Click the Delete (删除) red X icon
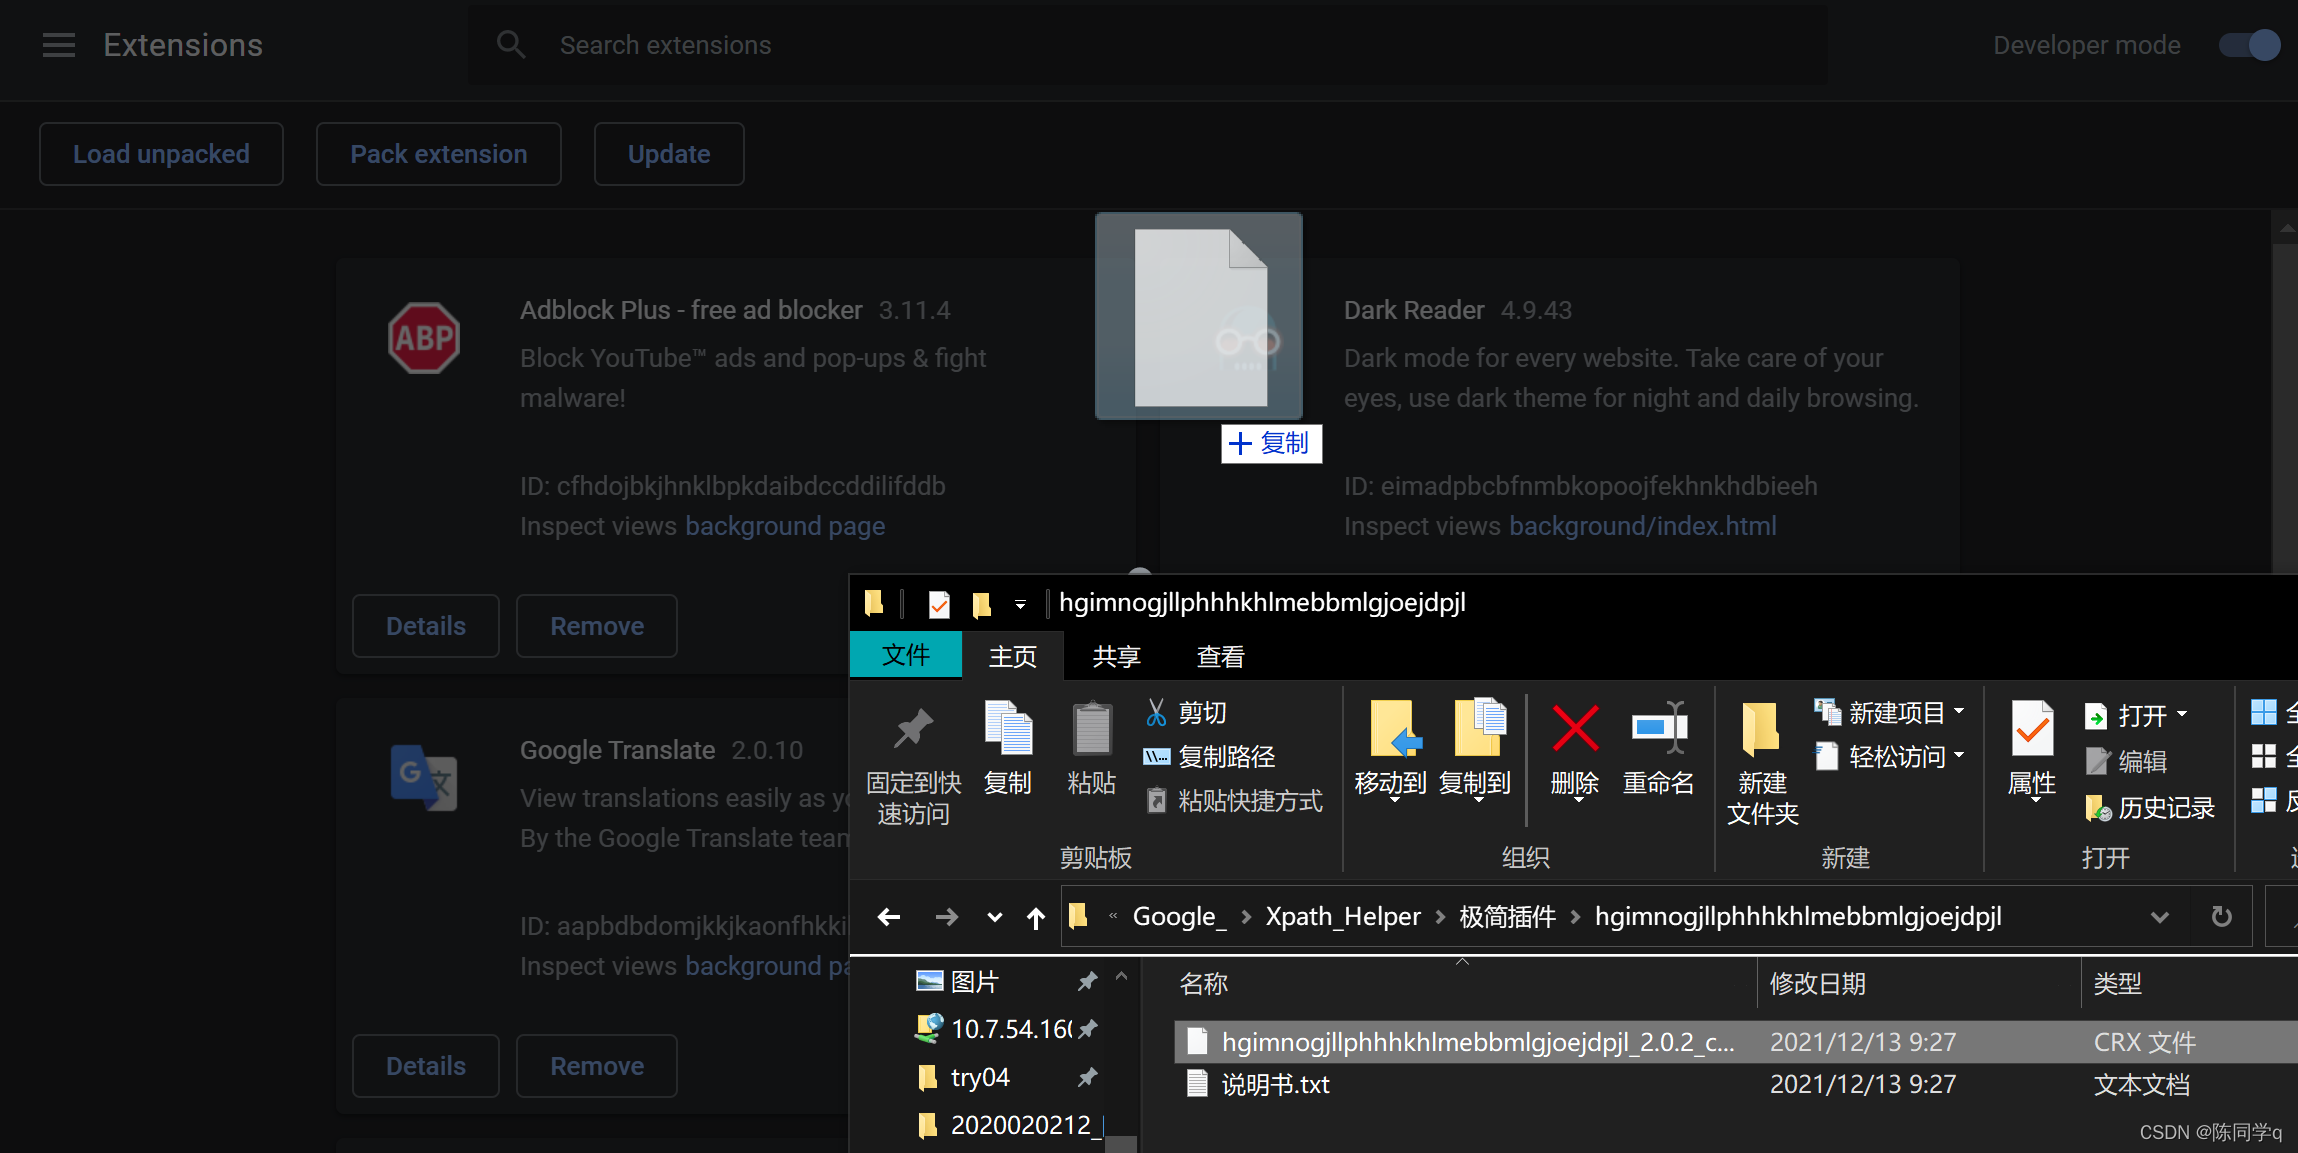The height and width of the screenshot is (1153, 2298). point(1575,729)
